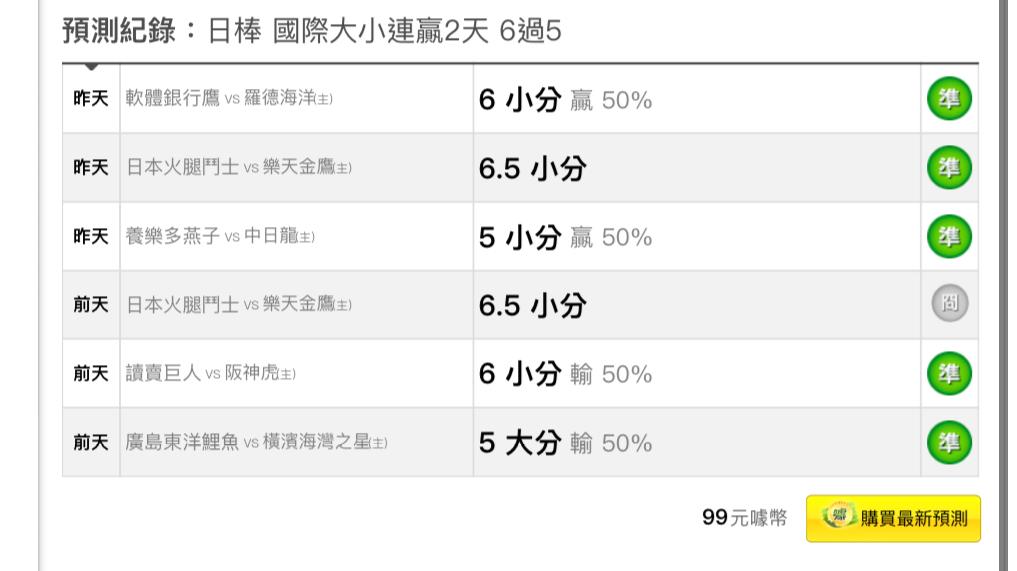Click green 準 badge for 讀賣巨人 match
The height and width of the screenshot is (571, 1017).
(949, 373)
